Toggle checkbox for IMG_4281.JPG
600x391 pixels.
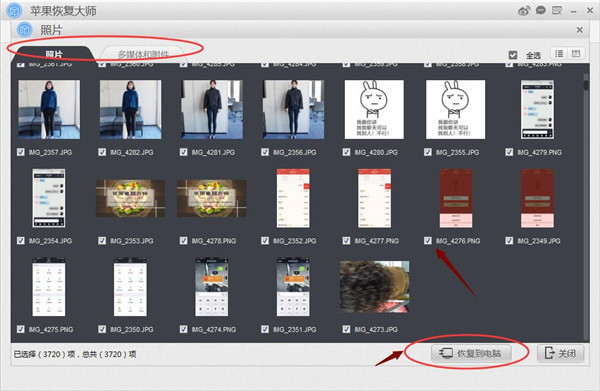pos(183,152)
